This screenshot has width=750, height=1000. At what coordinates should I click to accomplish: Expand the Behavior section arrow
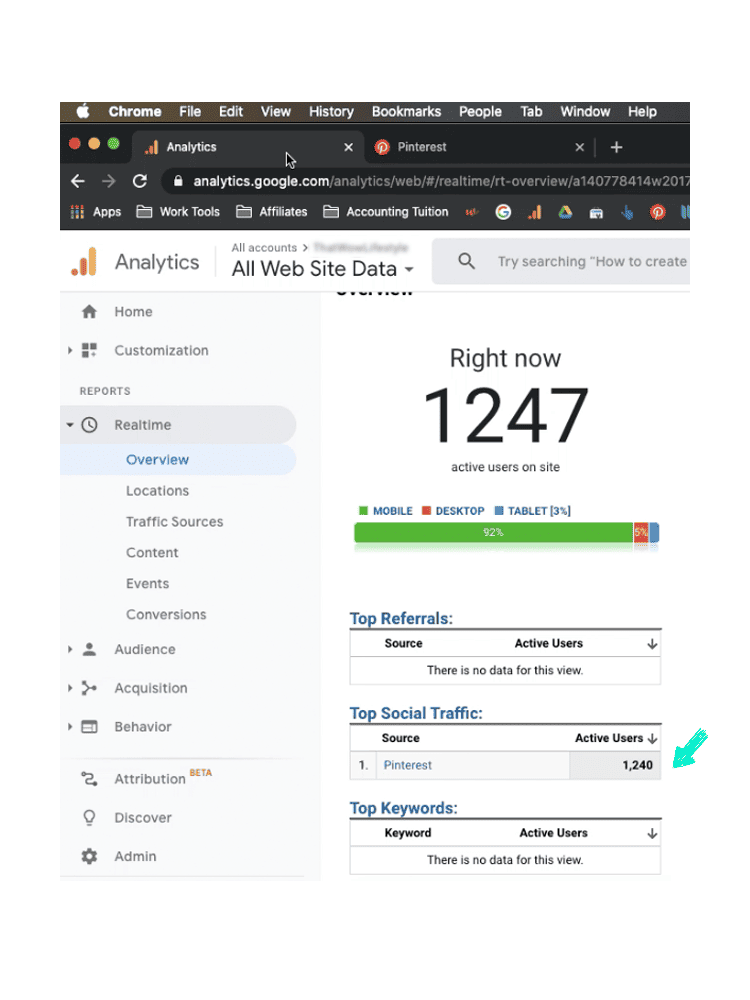point(70,727)
